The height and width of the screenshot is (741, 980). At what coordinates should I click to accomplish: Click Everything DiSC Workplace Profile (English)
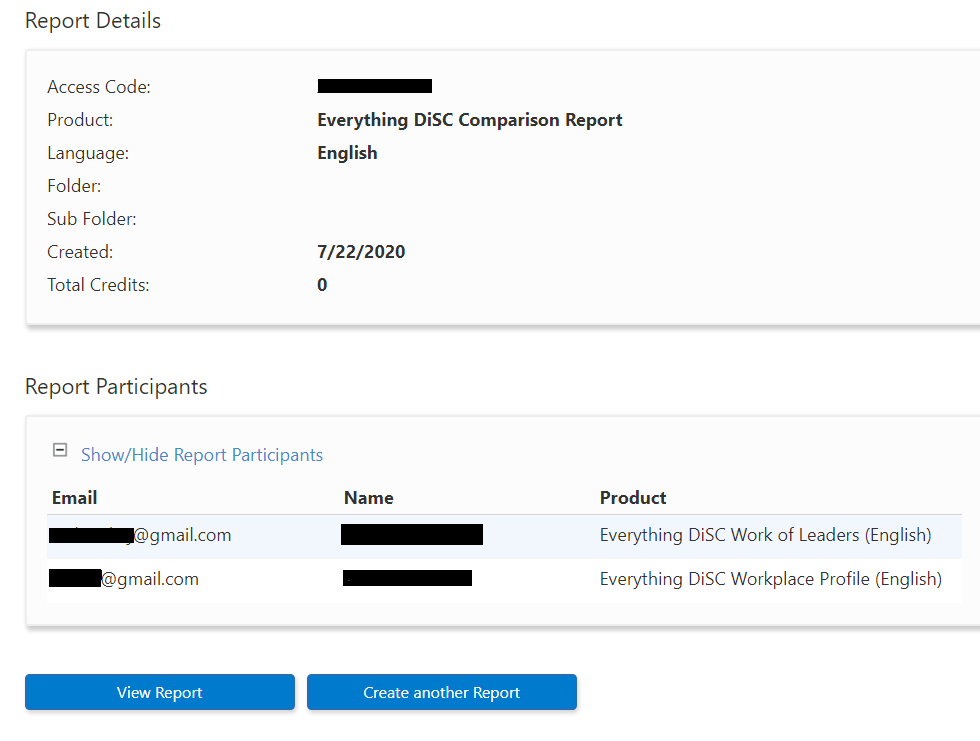[x=771, y=579]
